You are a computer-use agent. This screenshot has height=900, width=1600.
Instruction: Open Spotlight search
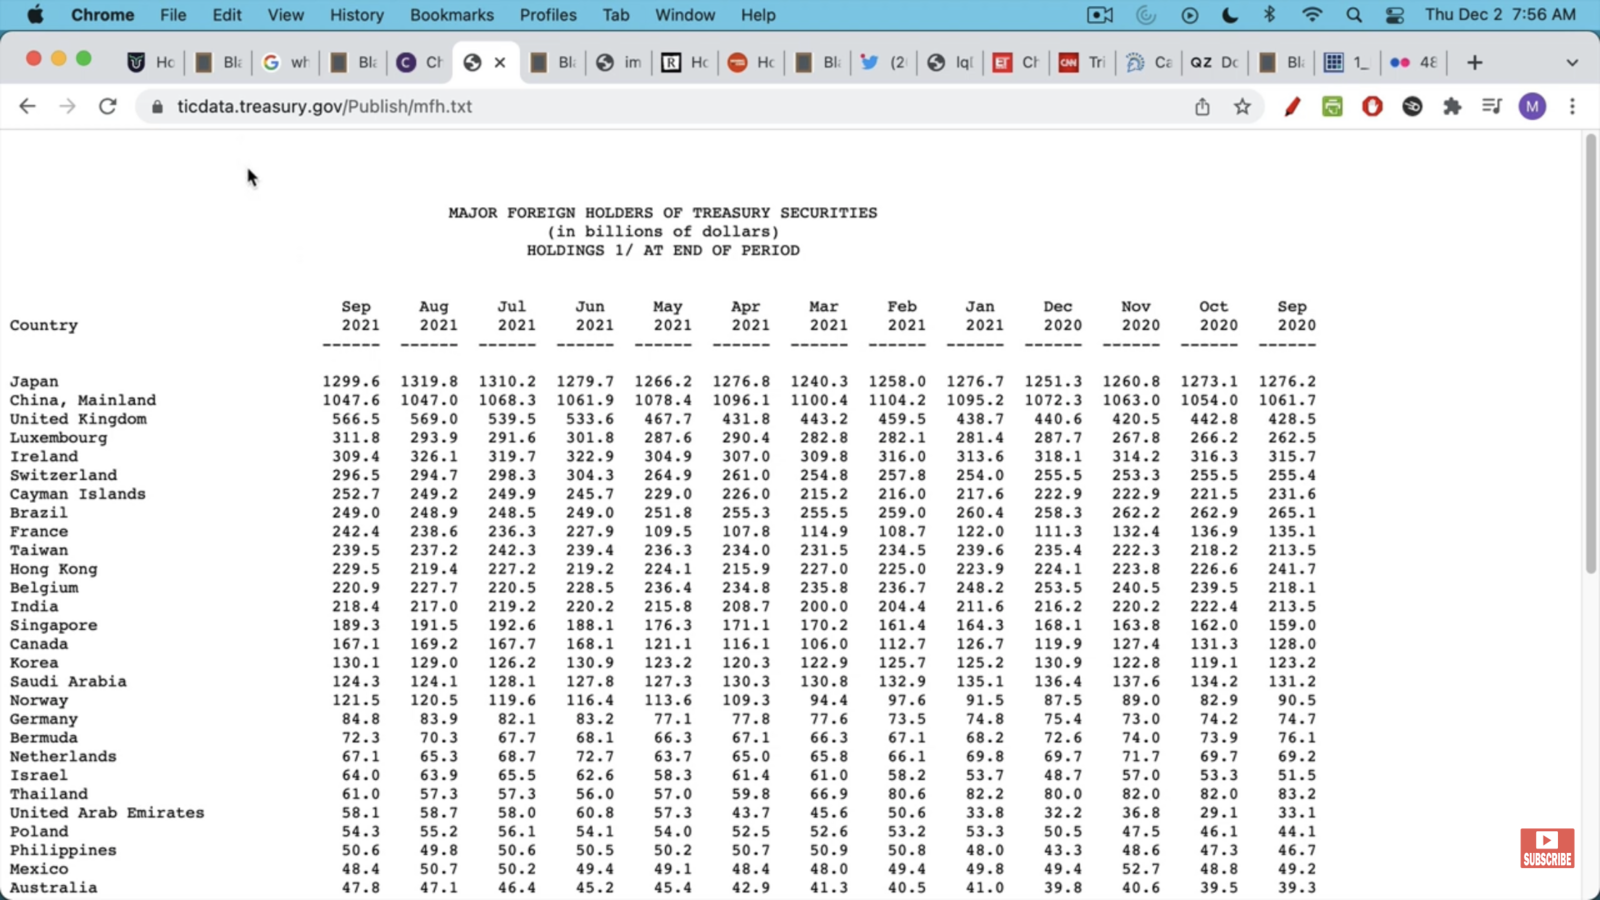click(1354, 15)
